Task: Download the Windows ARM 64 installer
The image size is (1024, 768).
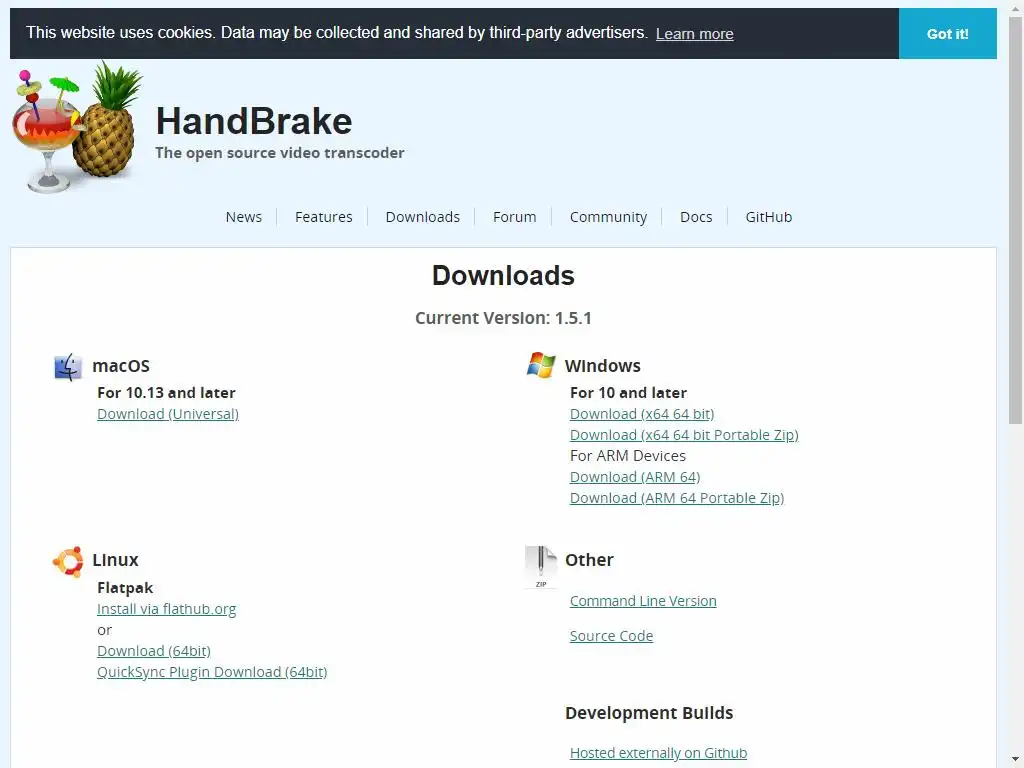Action: coord(635,477)
